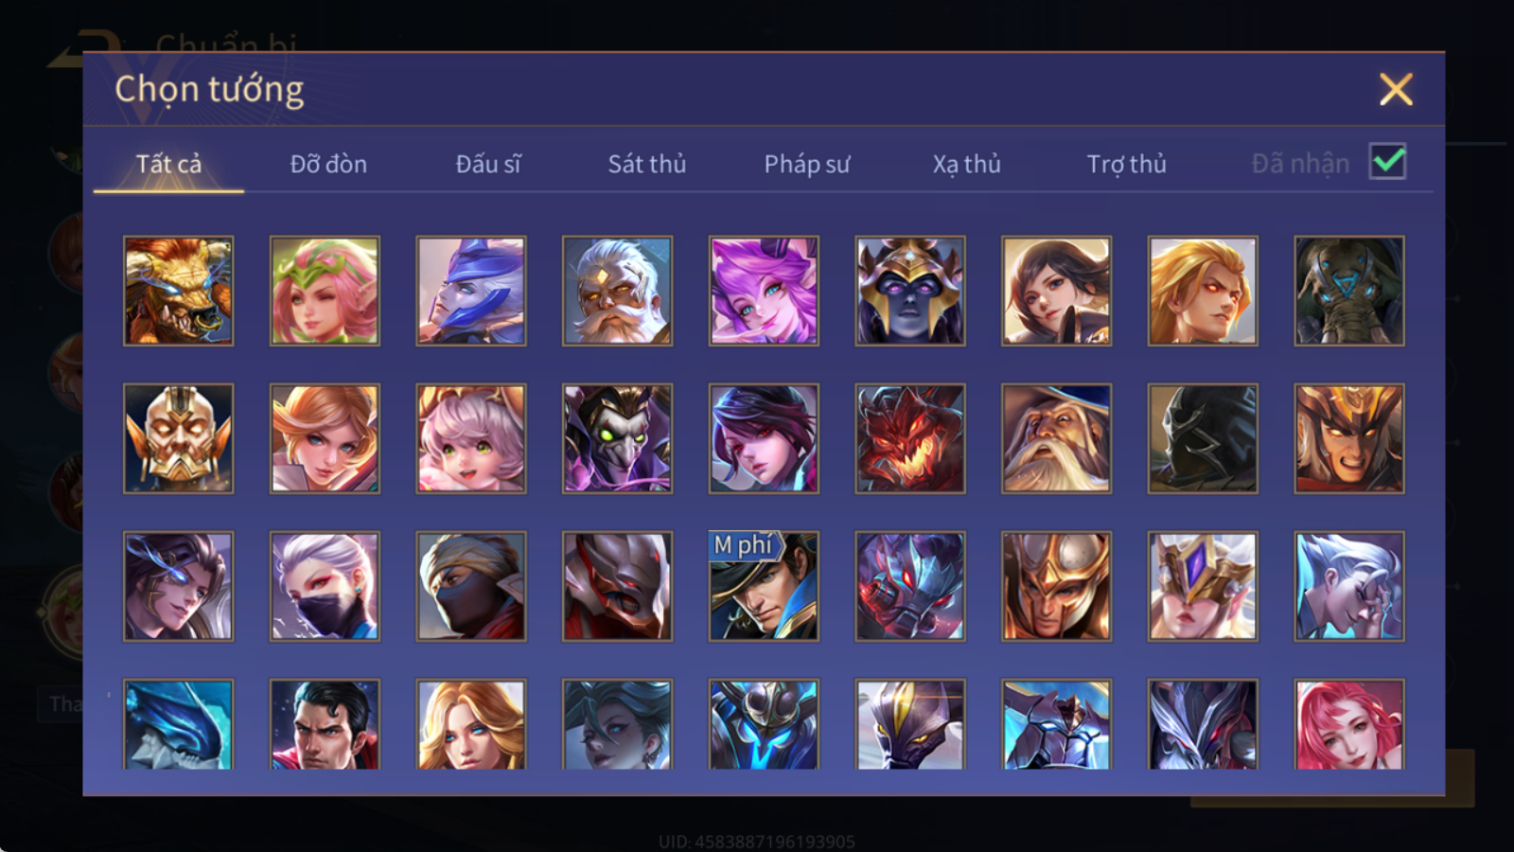Screen dimensions: 1514x852
Task: Pick the masked white-haired ninja hero
Action: (x=325, y=586)
